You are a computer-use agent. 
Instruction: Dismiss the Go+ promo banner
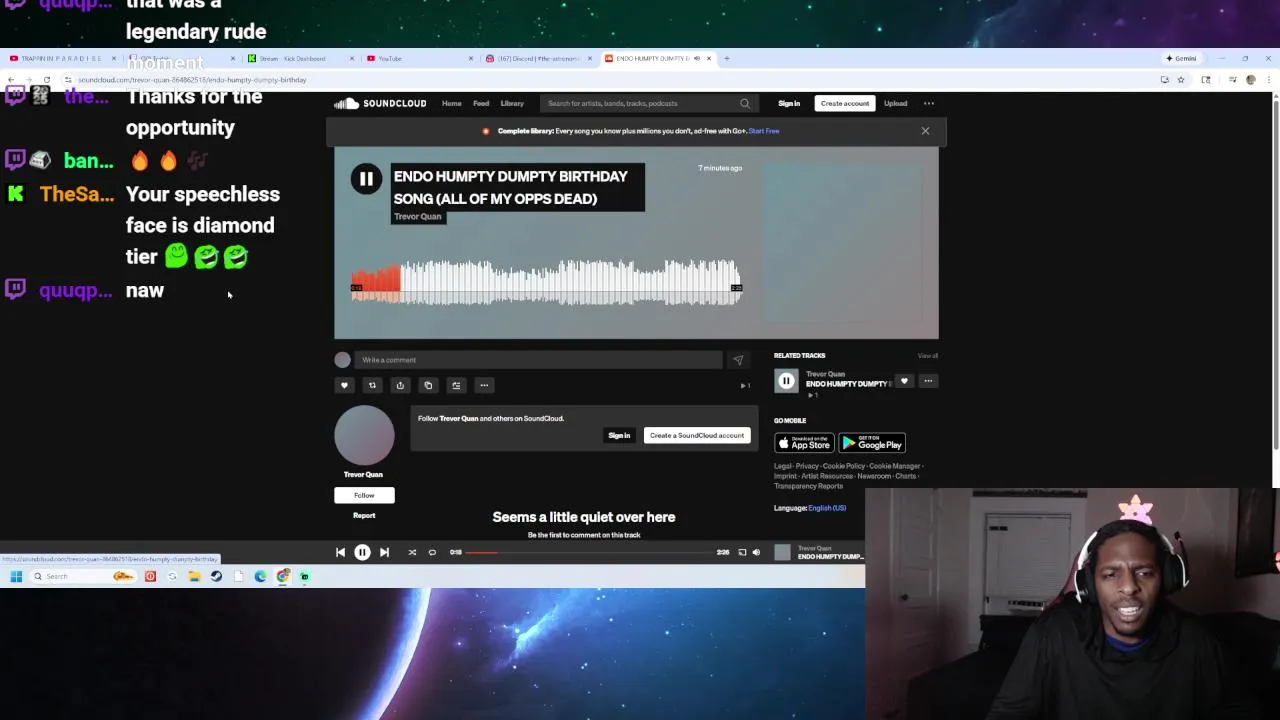925,131
